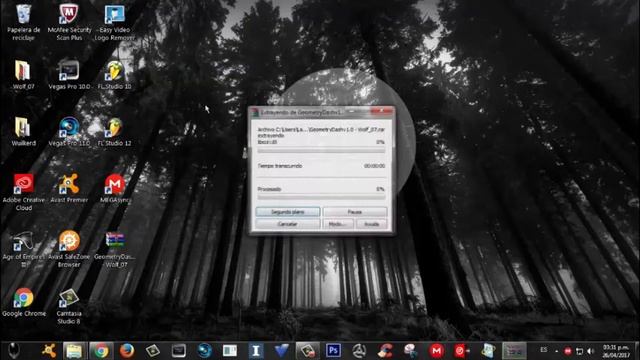This screenshot has height=360, width=640.
Task: Open Google Chrome desktop shortcut
Action: pyautogui.click(x=23, y=302)
